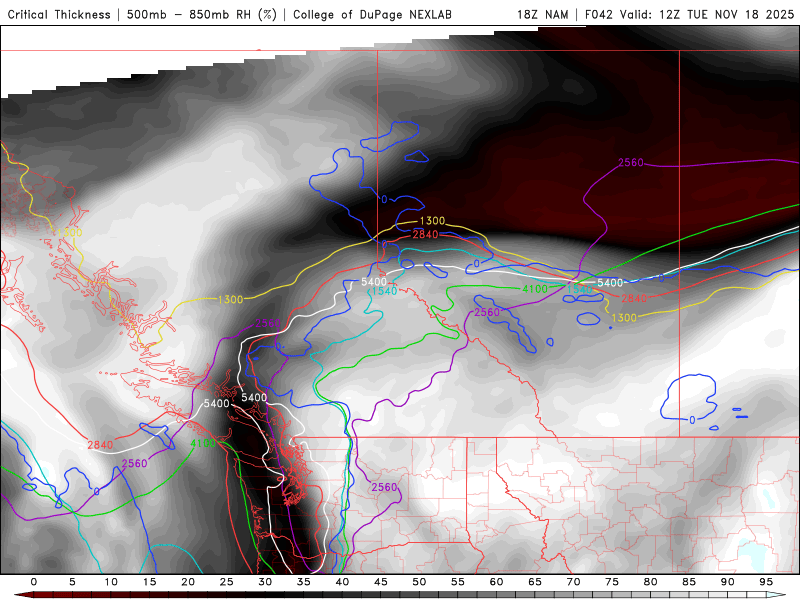Select the 95 value on the RH color scale
This screenshot has height=600, width=800.
766,582
